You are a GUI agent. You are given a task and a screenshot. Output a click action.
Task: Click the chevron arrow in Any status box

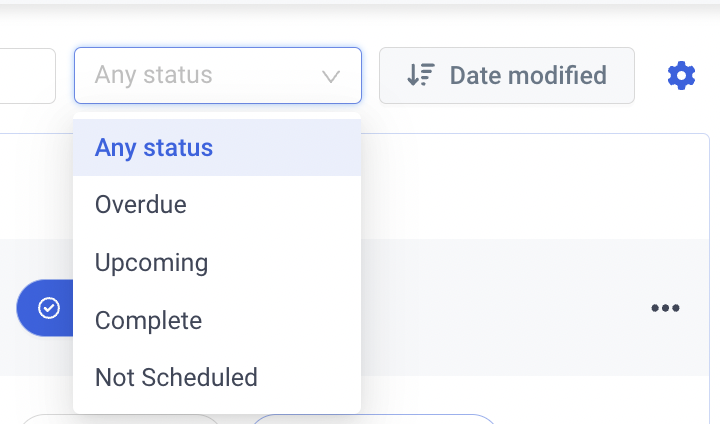(331, 76)
